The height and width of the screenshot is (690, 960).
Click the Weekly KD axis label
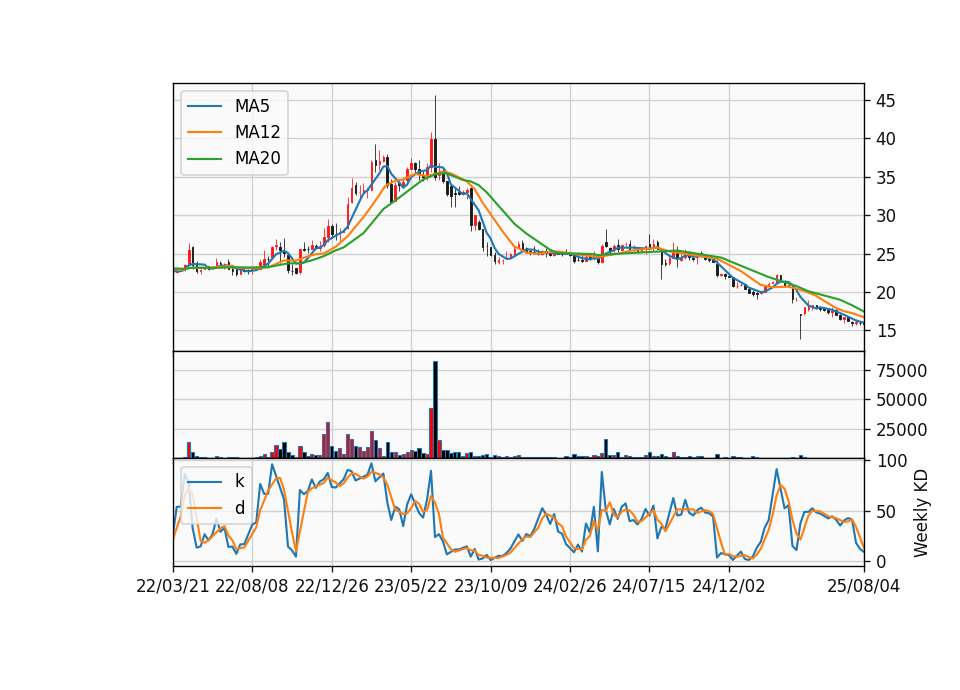[921, 513]
